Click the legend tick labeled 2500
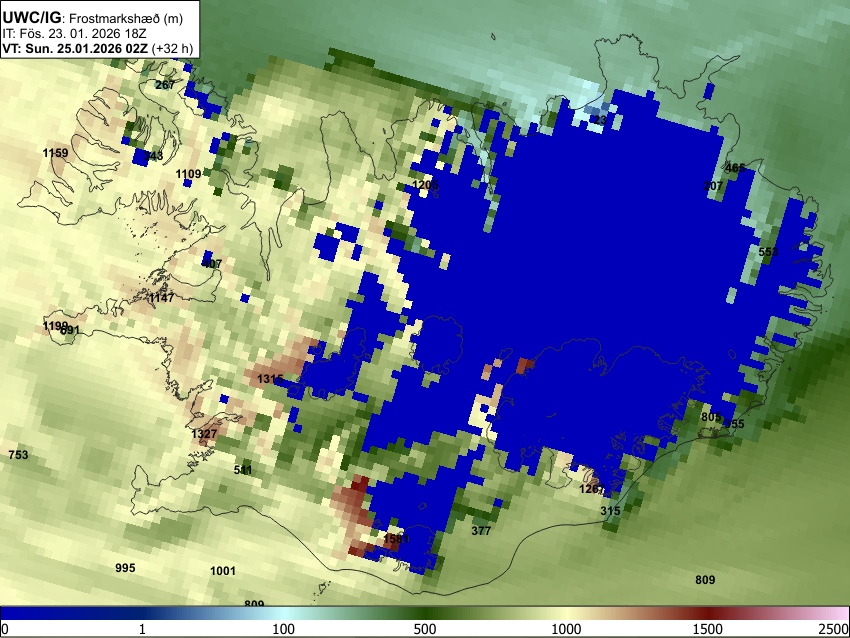This screenshot has width=850, height=638. [x=833, y=629]
